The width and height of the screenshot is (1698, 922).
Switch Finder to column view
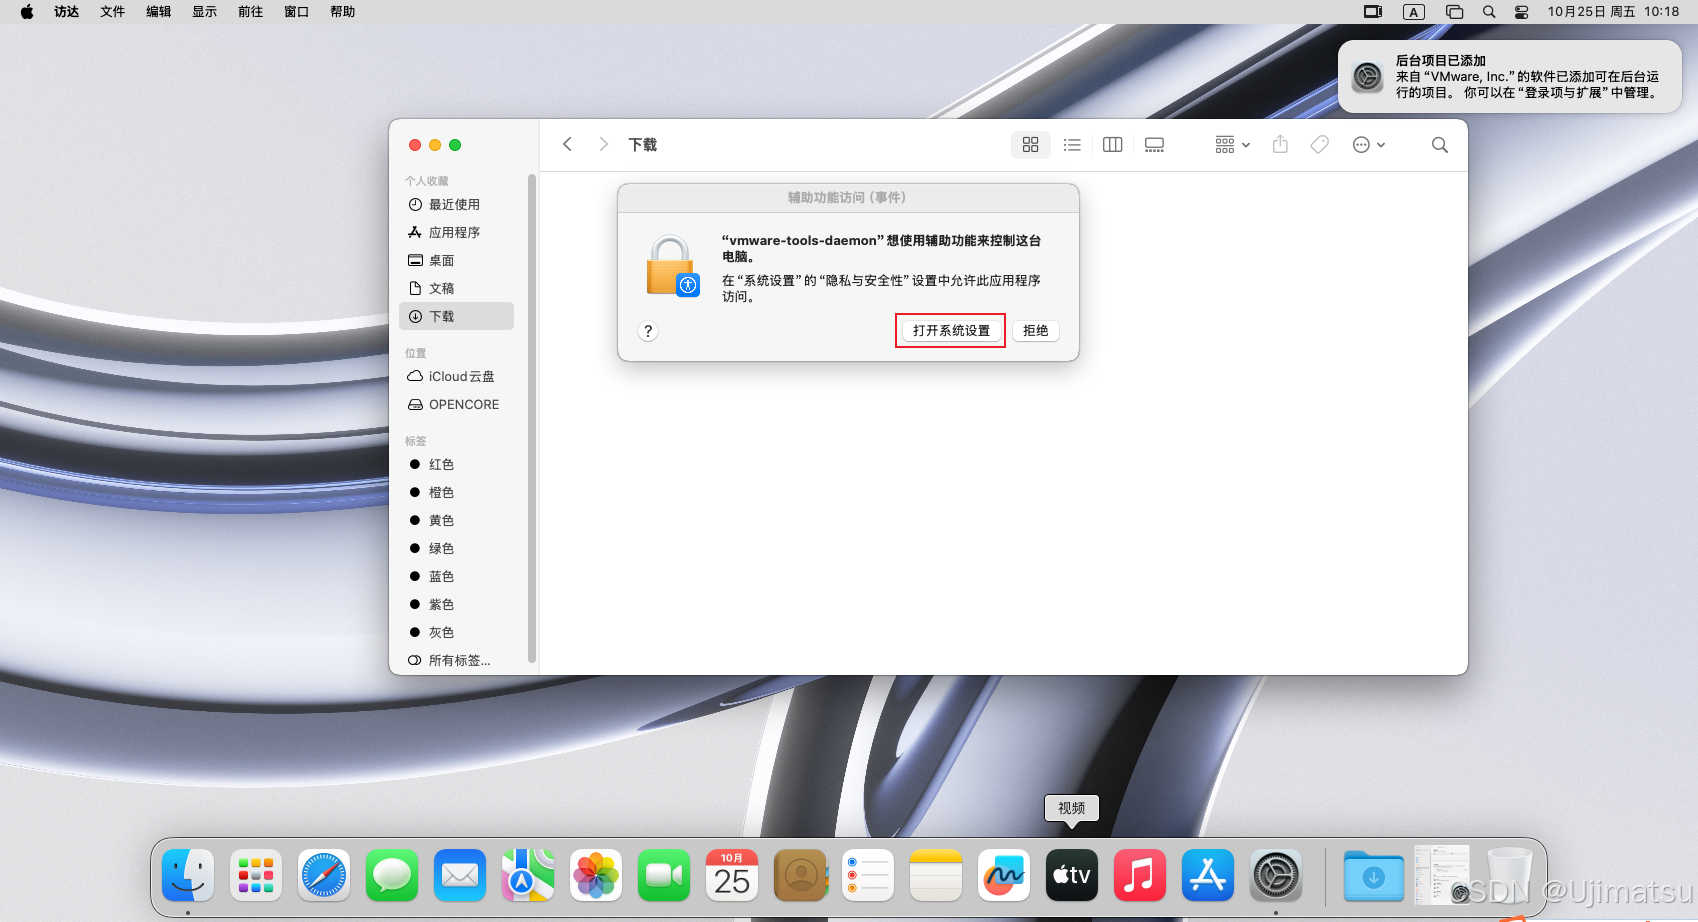tap(1112, 145)
